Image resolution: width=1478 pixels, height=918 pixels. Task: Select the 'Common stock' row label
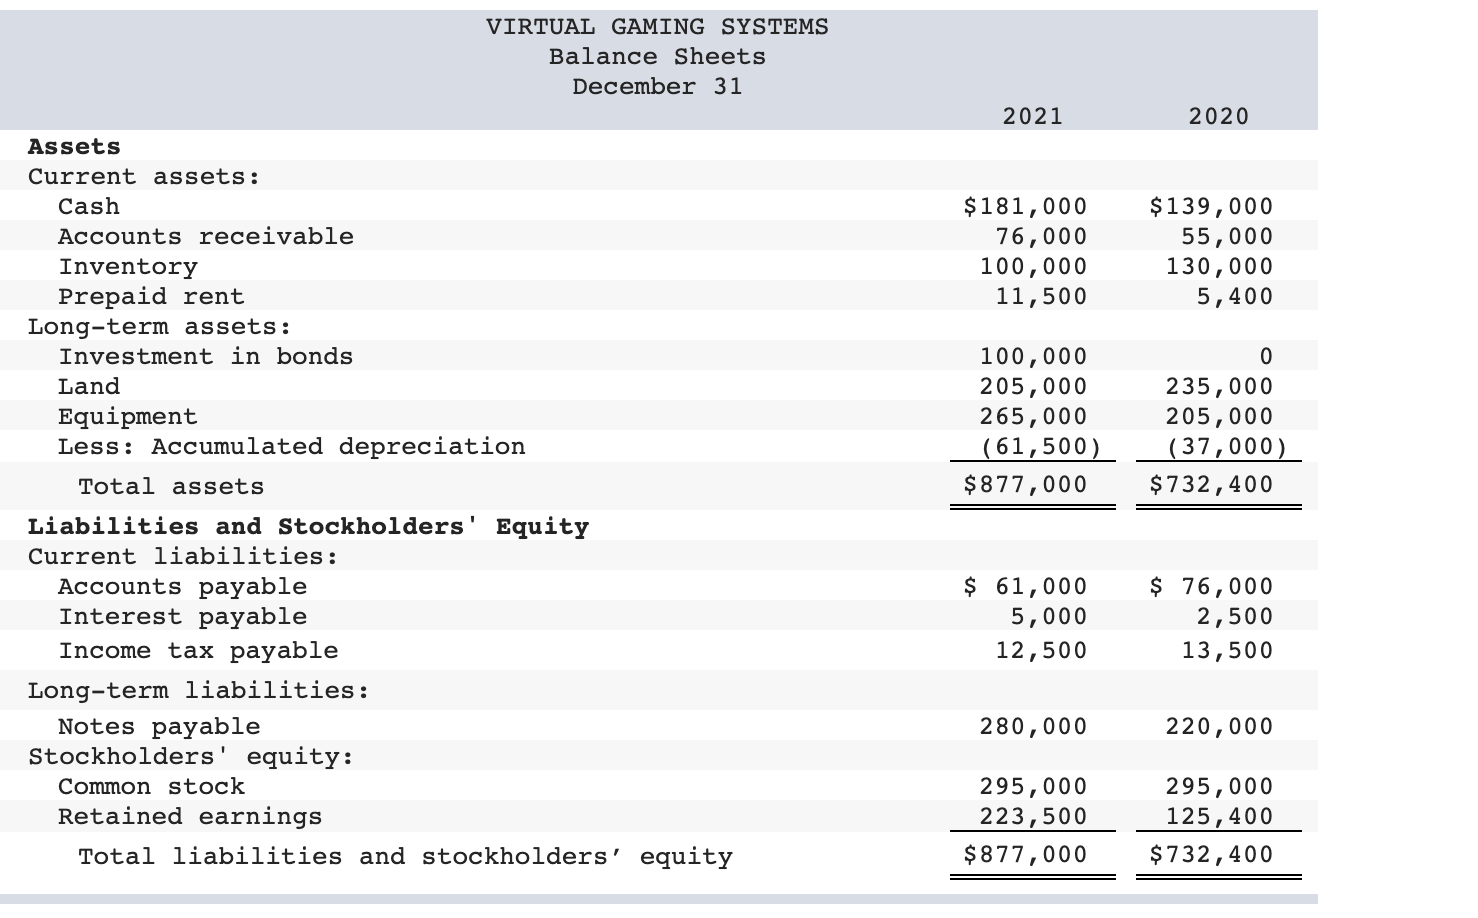pos(151,786)
